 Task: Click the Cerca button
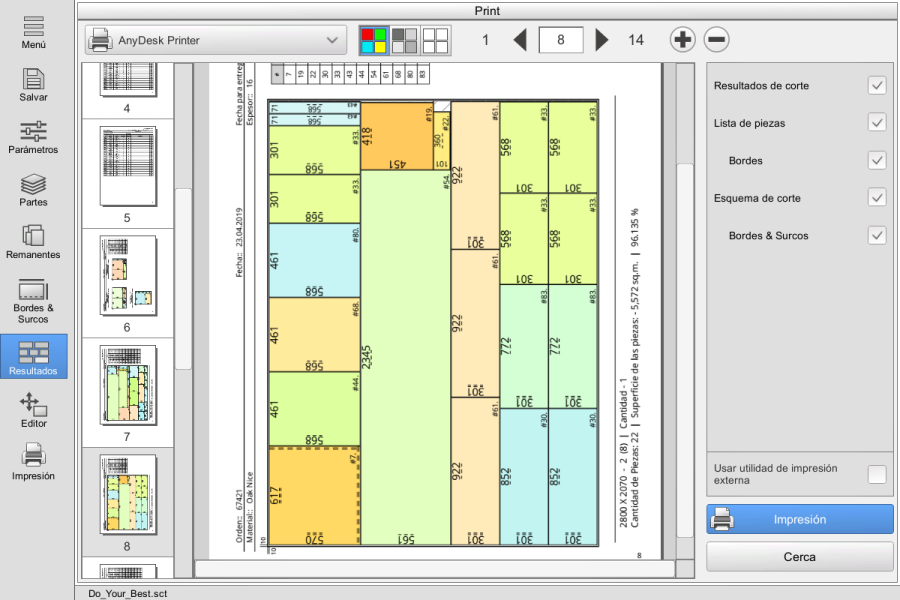[x=800, y=556]
